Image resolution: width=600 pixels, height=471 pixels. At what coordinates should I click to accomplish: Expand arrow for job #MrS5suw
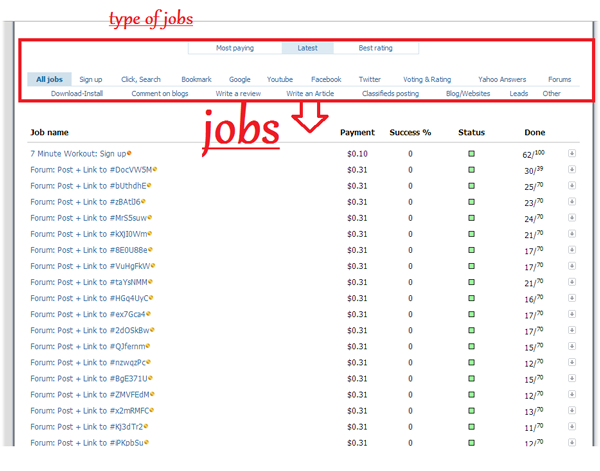[572, 218]
